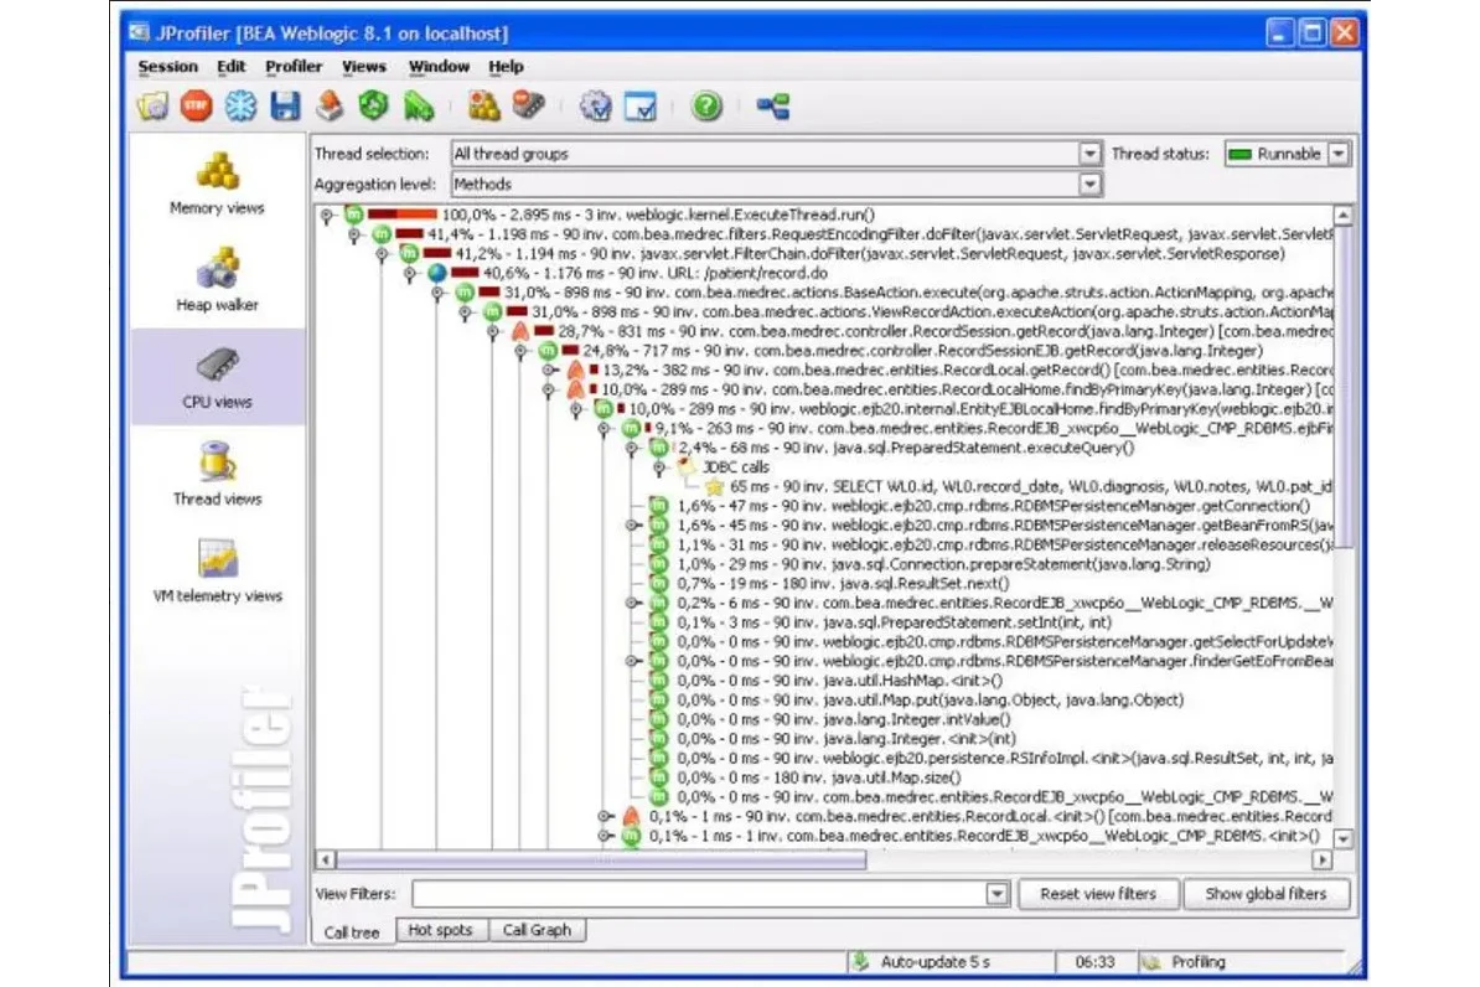Open Thread views
The image size is (1480, 987).
pos(216,475)
